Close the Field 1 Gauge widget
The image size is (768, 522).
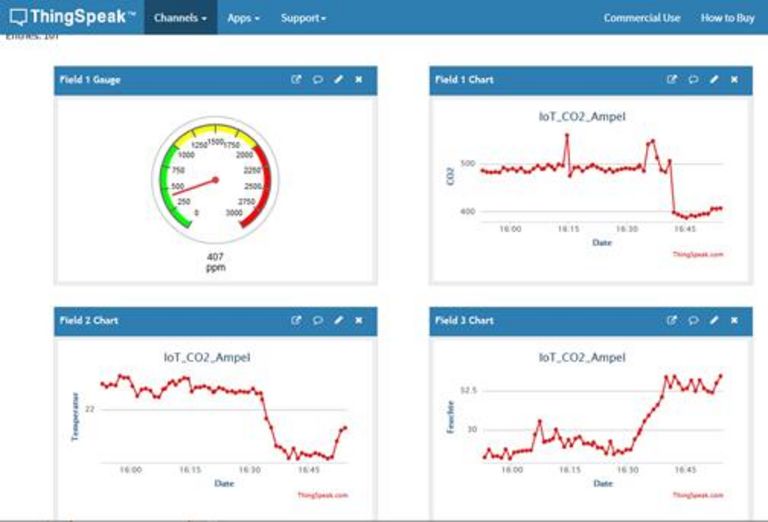click(358, 80)
